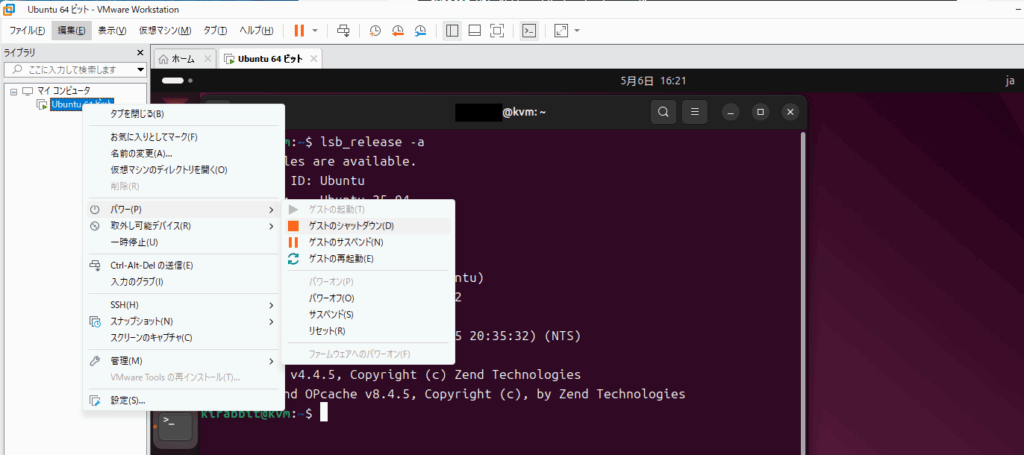Open 設定(S)... from context menu

click(184, 400)
